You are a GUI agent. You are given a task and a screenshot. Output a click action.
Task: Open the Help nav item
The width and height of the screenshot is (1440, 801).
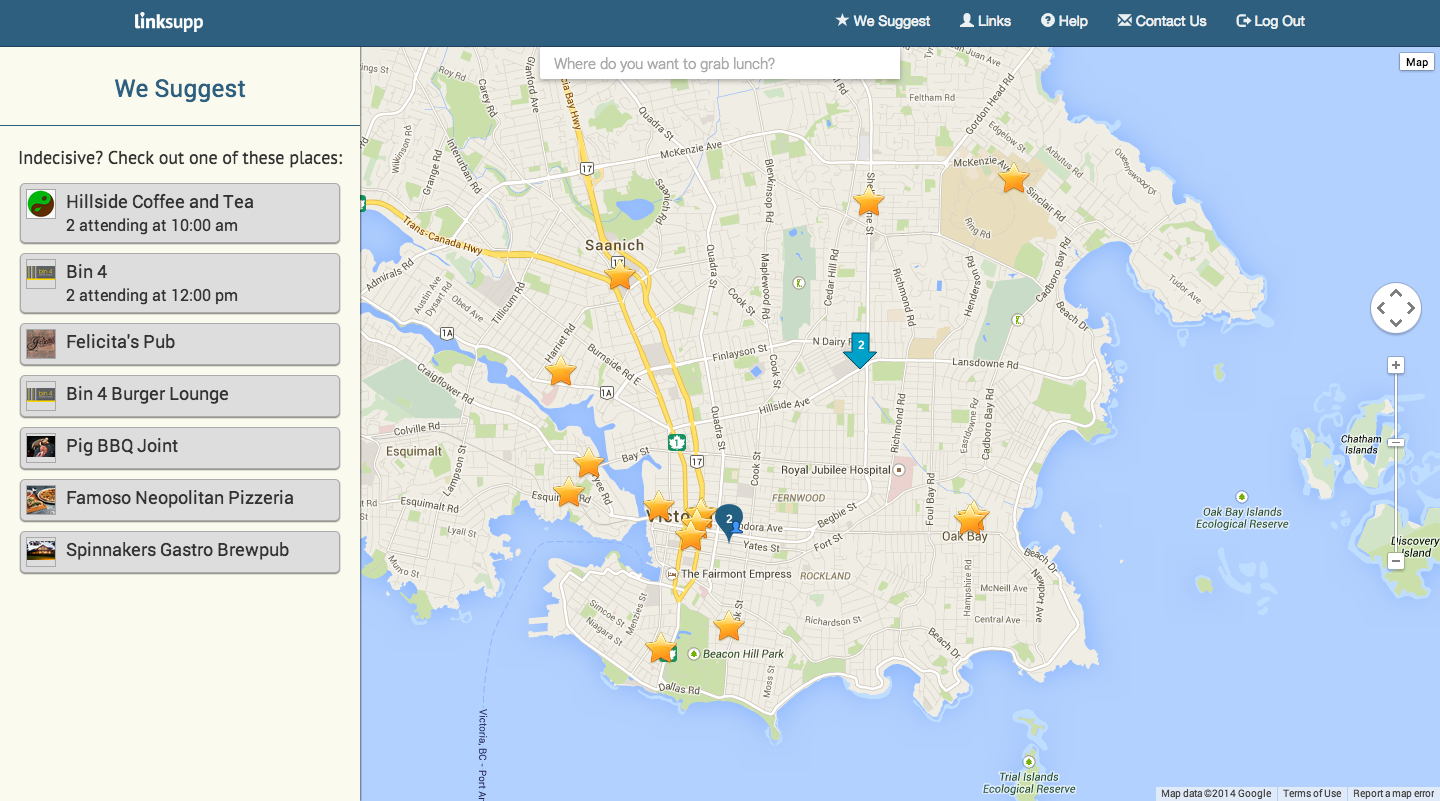click(x=1064, y=21)
